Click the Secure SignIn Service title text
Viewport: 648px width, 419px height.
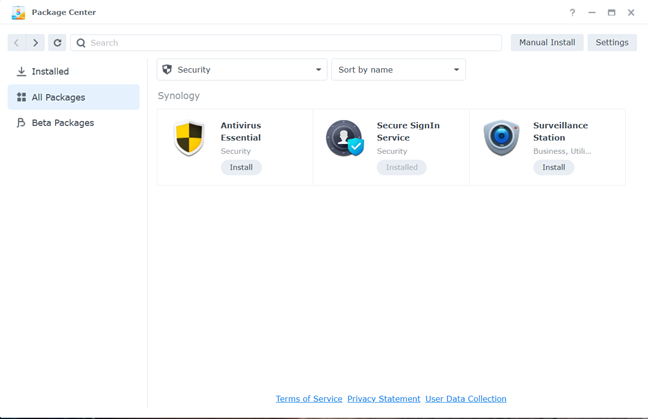tap(408, 131)
